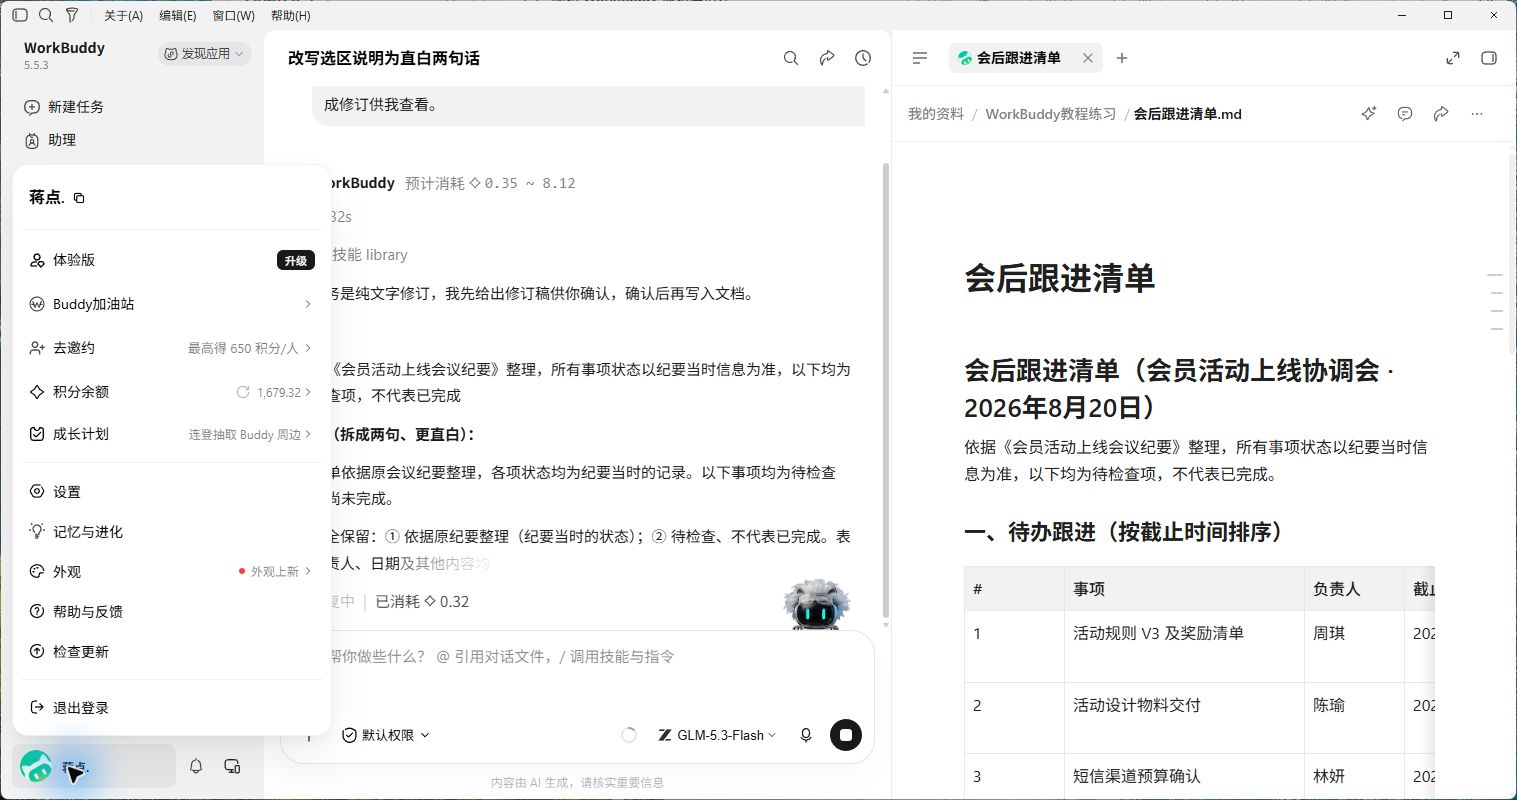Close the 会后跟进清单 tab
The width and height of the screenshot is (1517, 800).
[1088, 58]
